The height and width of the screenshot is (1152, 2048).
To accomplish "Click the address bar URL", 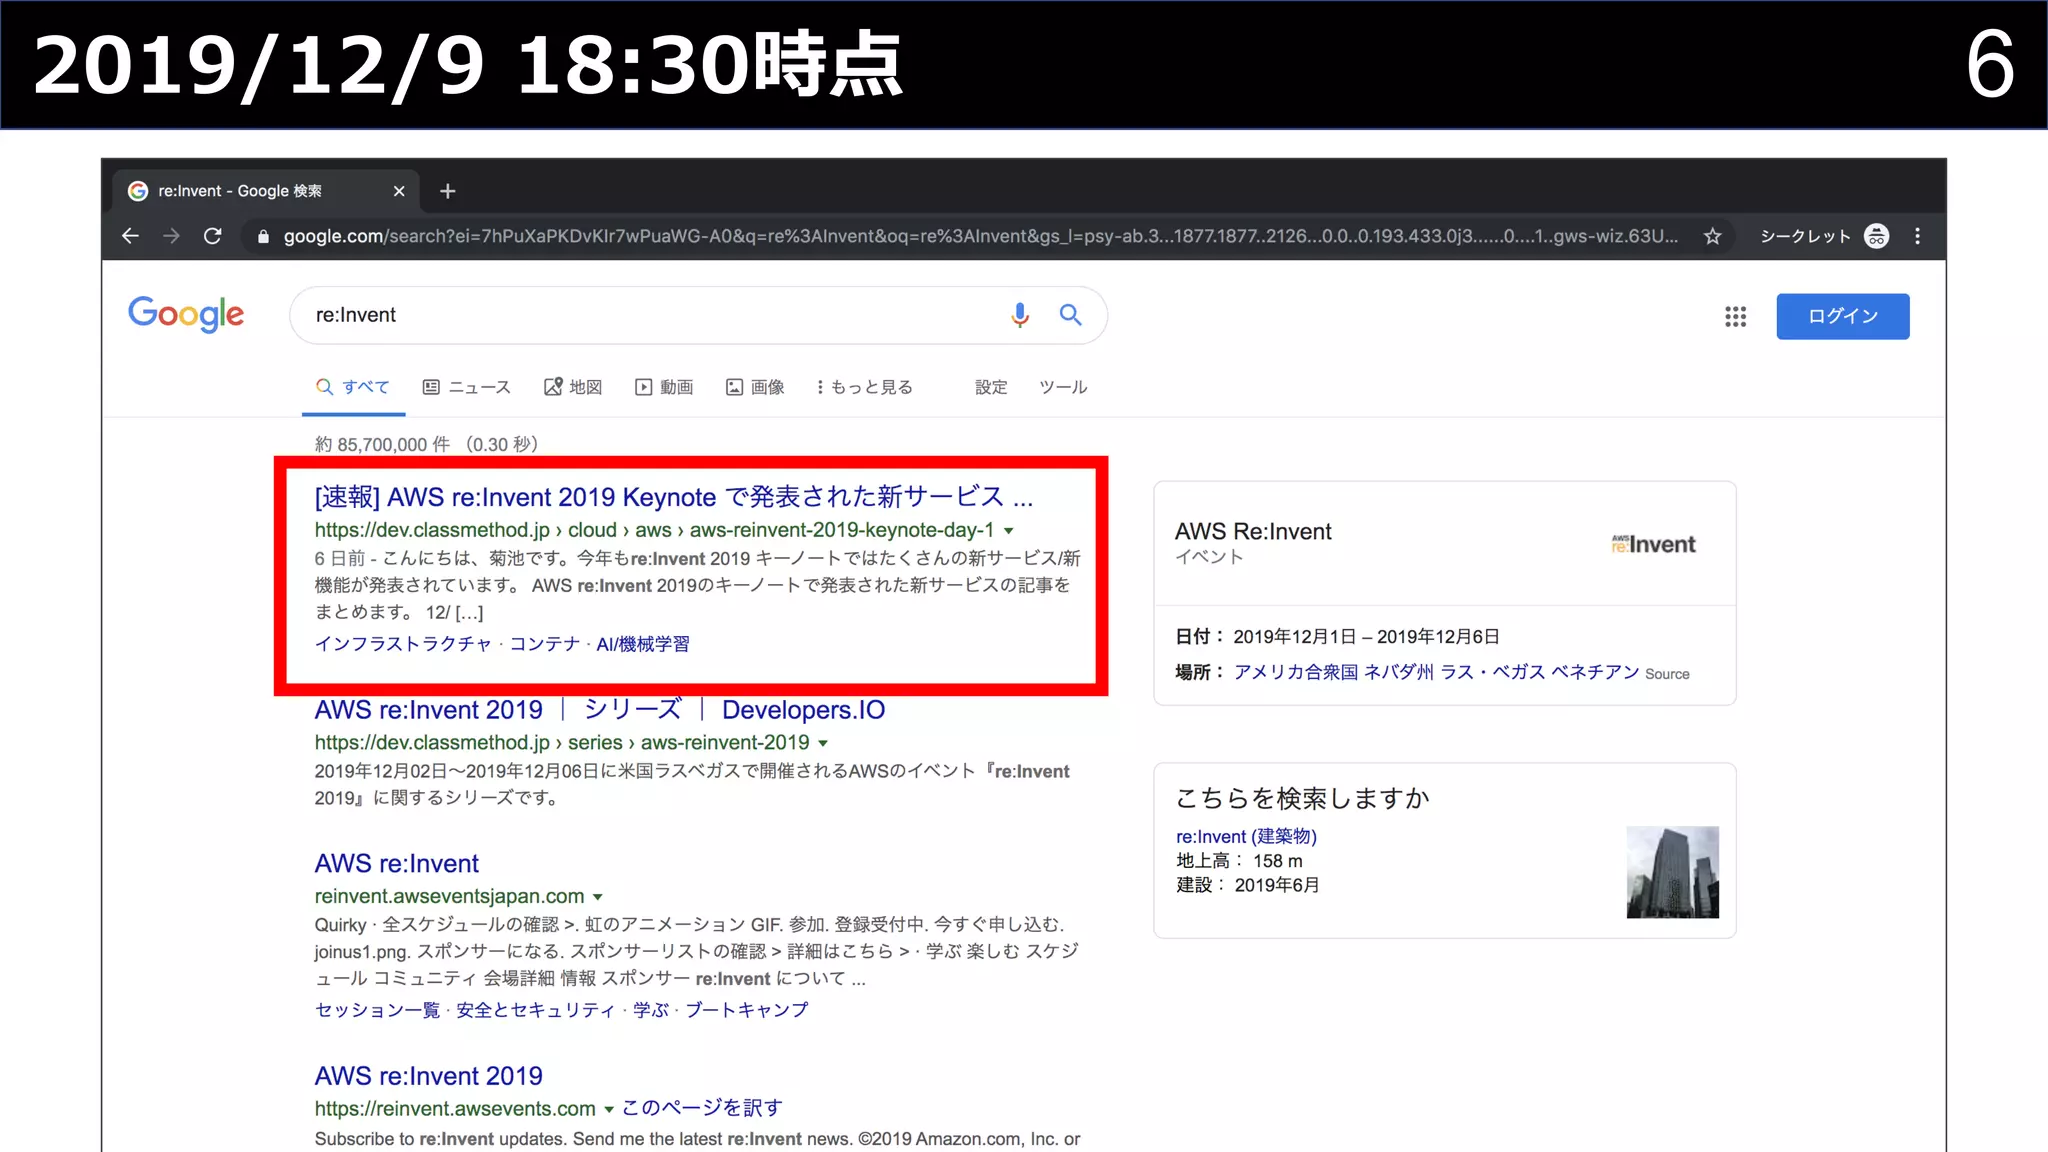I will (980, 236).
